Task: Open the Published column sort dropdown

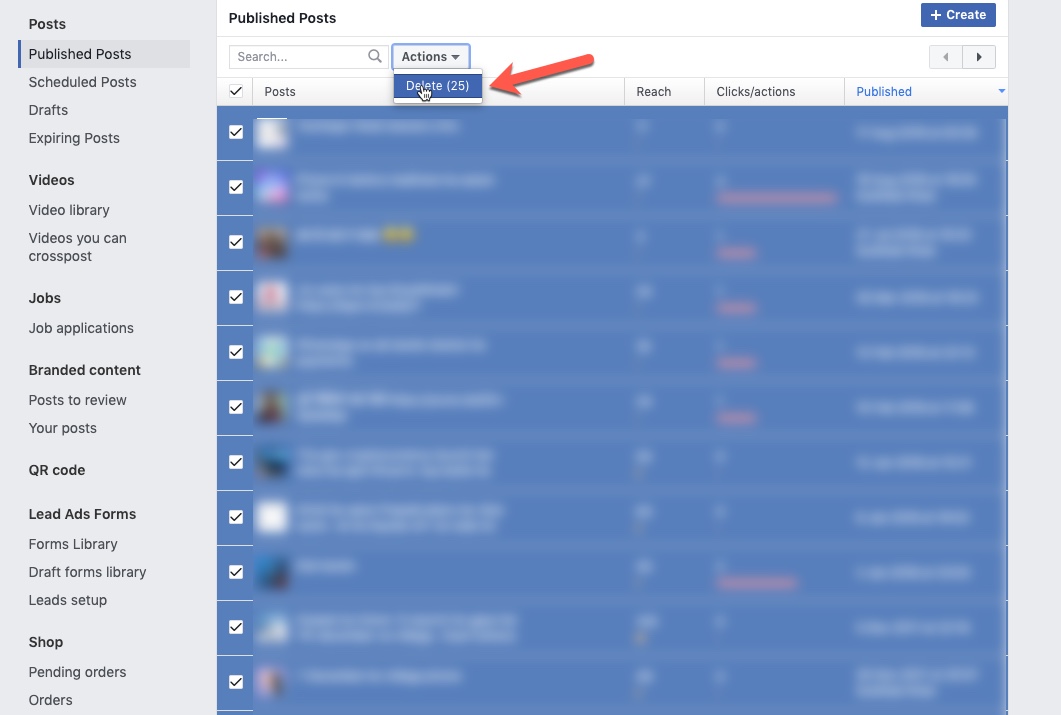Action: point(1000,91)
